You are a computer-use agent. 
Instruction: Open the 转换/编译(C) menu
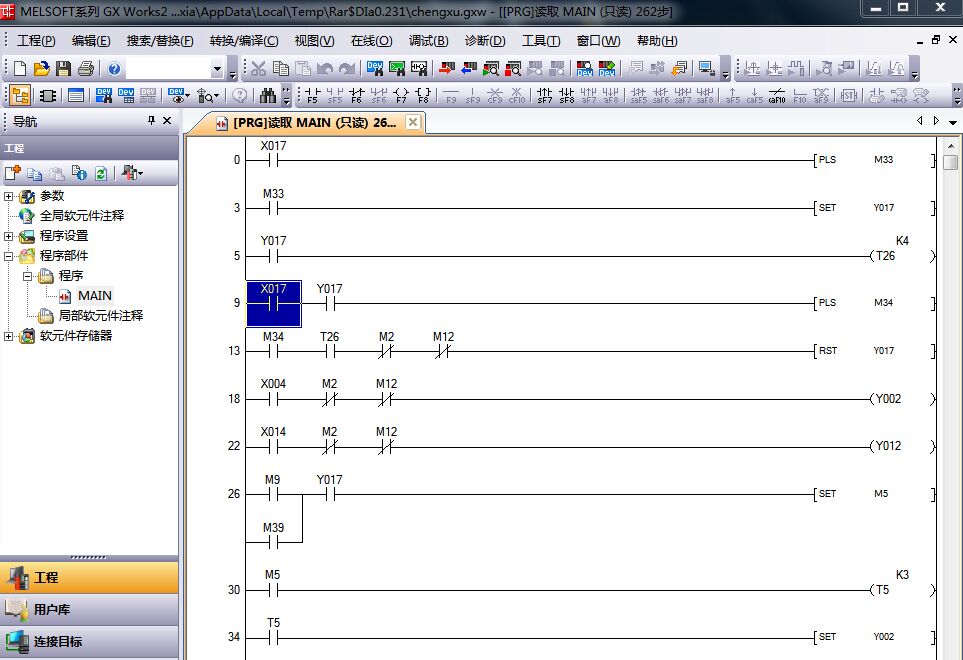coord(244,41)
